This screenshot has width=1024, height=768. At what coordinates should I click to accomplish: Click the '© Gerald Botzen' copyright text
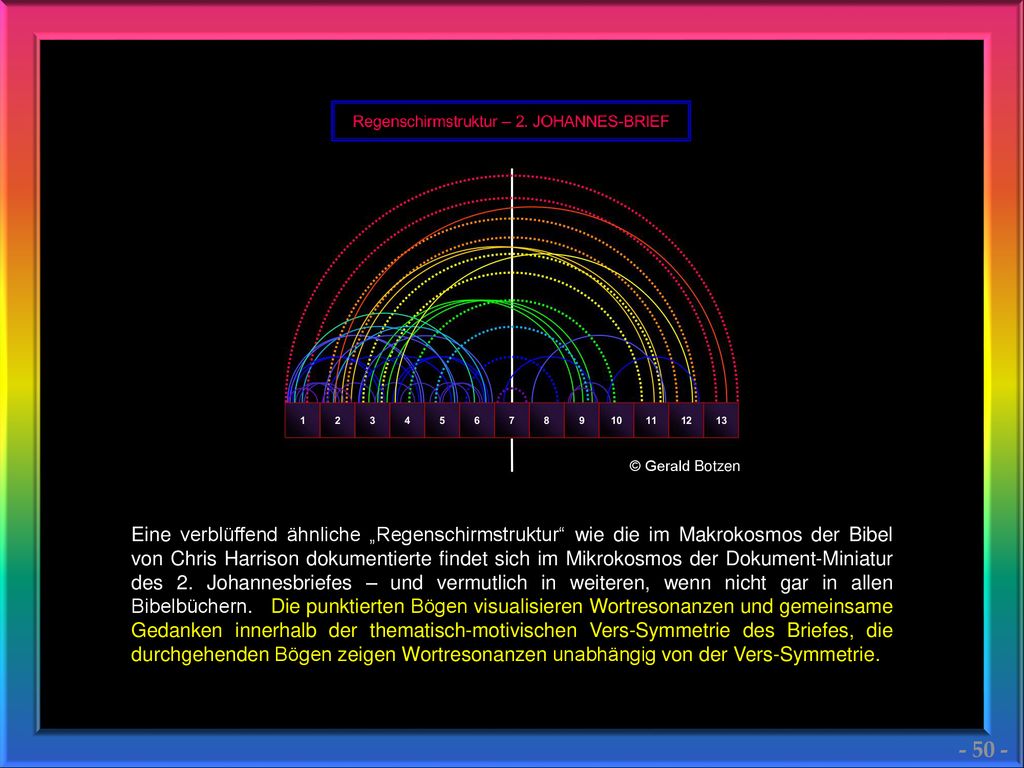tap(684, 466)
